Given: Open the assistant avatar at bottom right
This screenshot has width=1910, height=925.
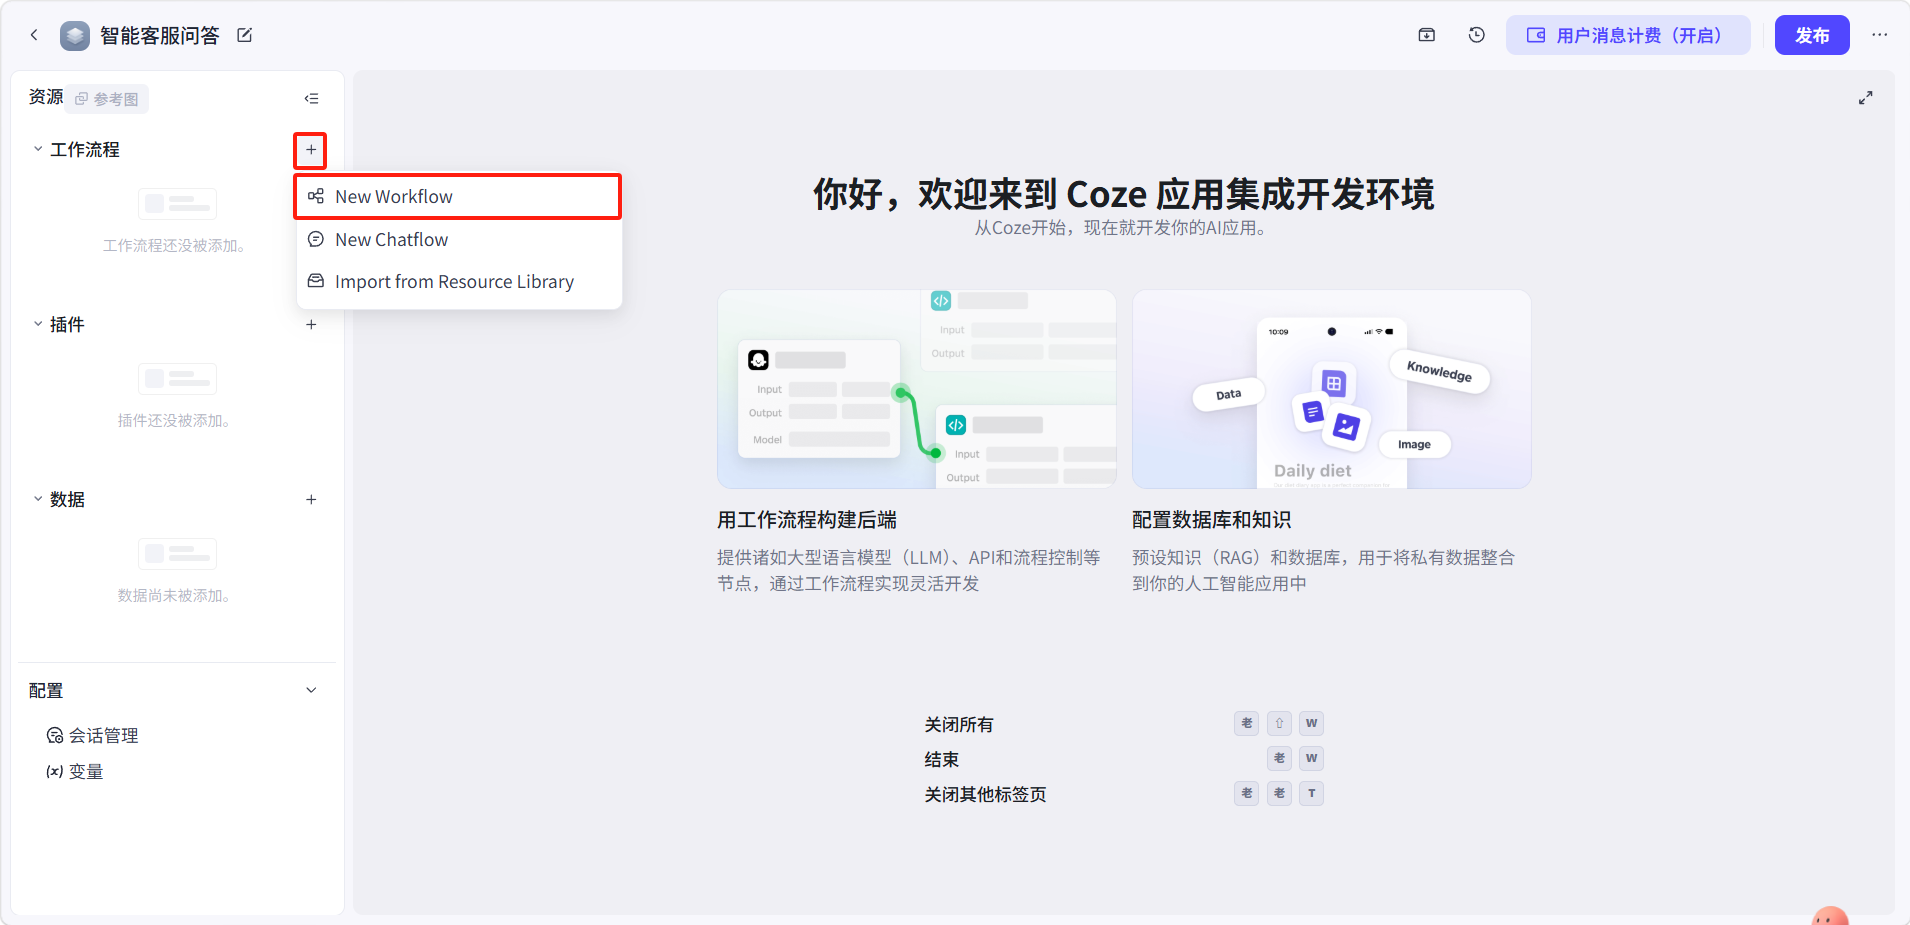Looking at the screenshot, I should pyautogui.click(x=1830, y=915).
